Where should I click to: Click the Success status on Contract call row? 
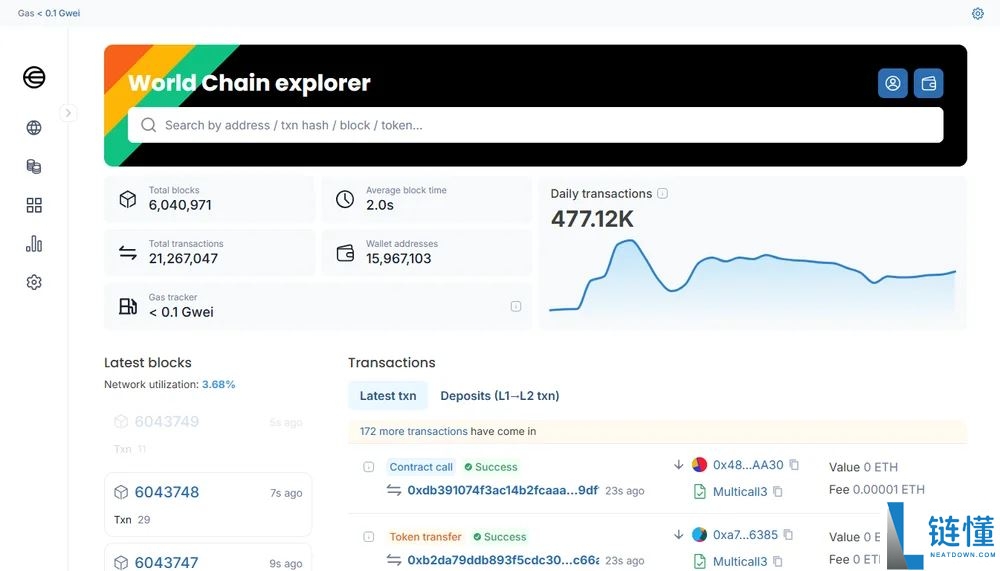(x=490, y=467)
